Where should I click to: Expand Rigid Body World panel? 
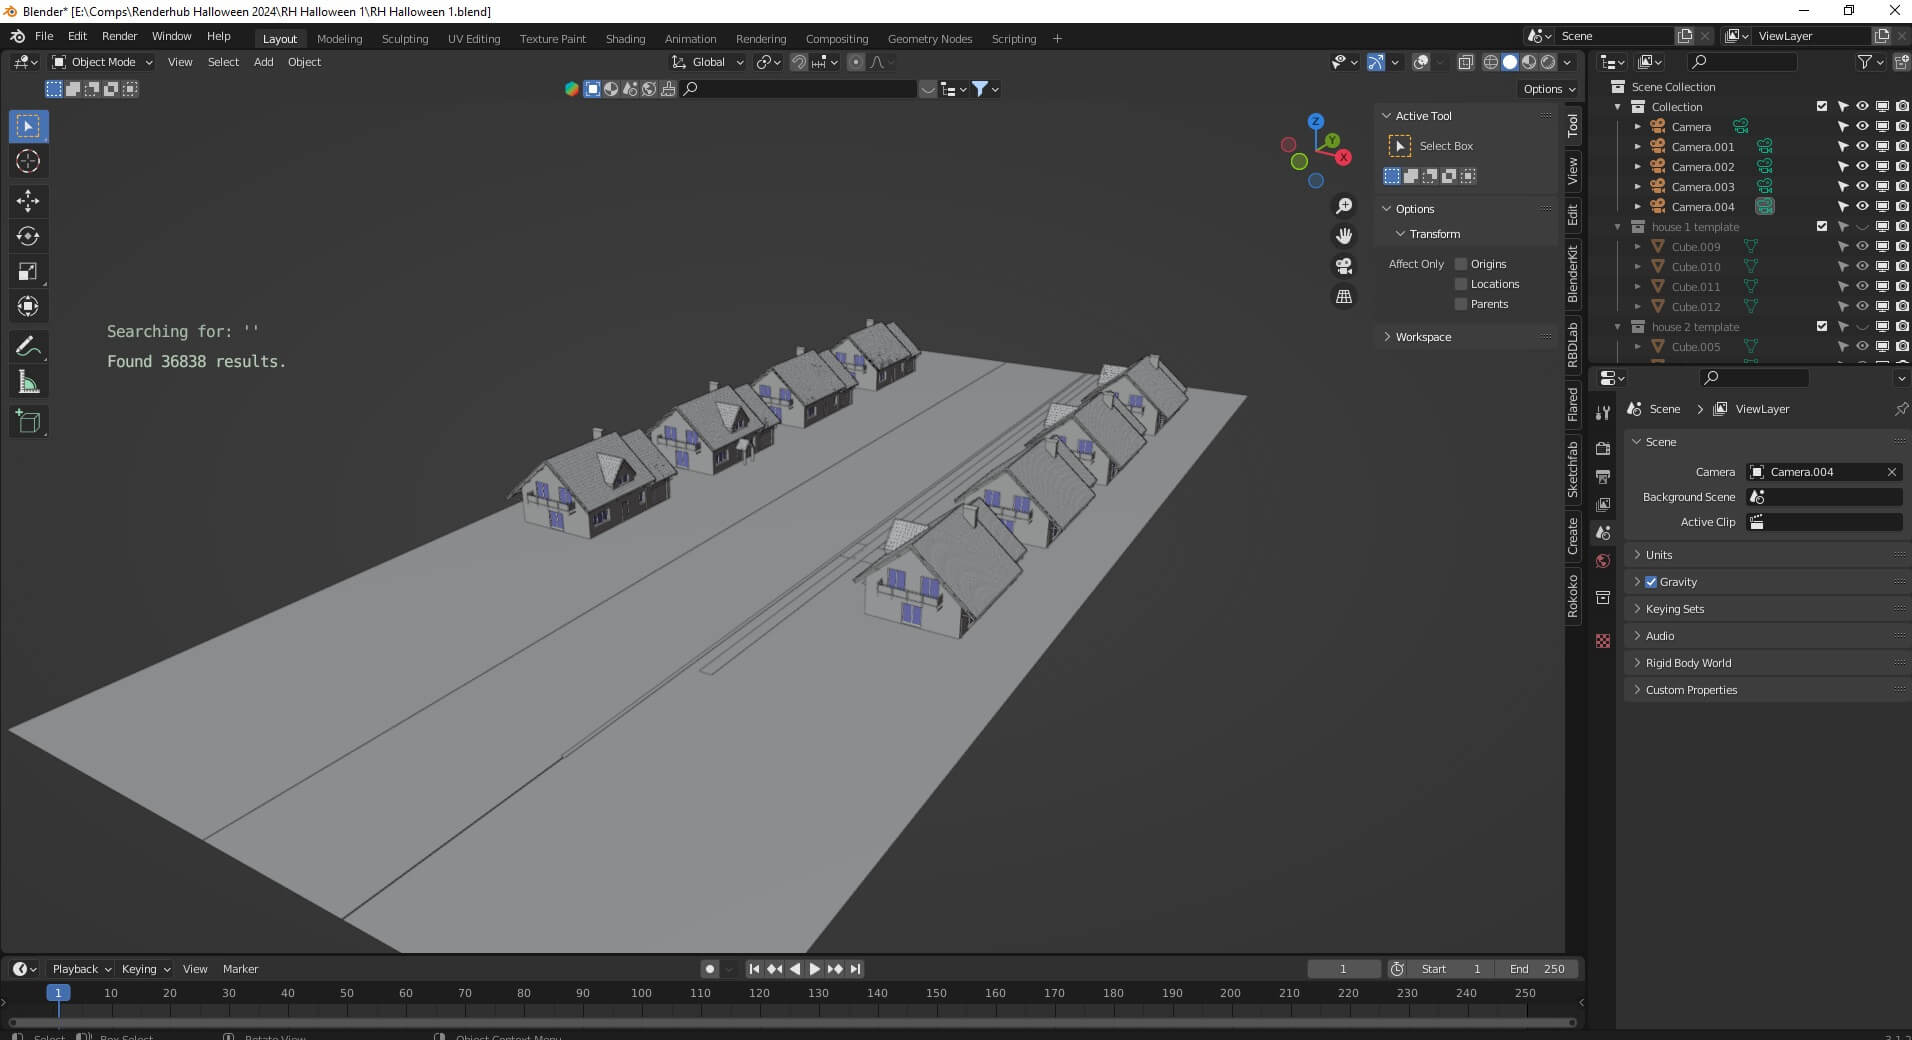(1688, 663)
